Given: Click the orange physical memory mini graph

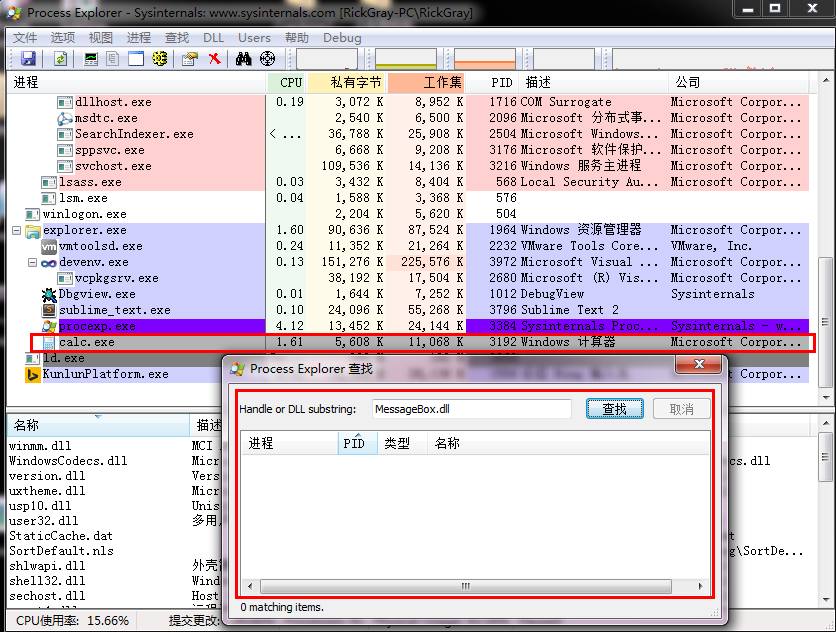Looking at the screenshot, I should click(x=485, y=59).
